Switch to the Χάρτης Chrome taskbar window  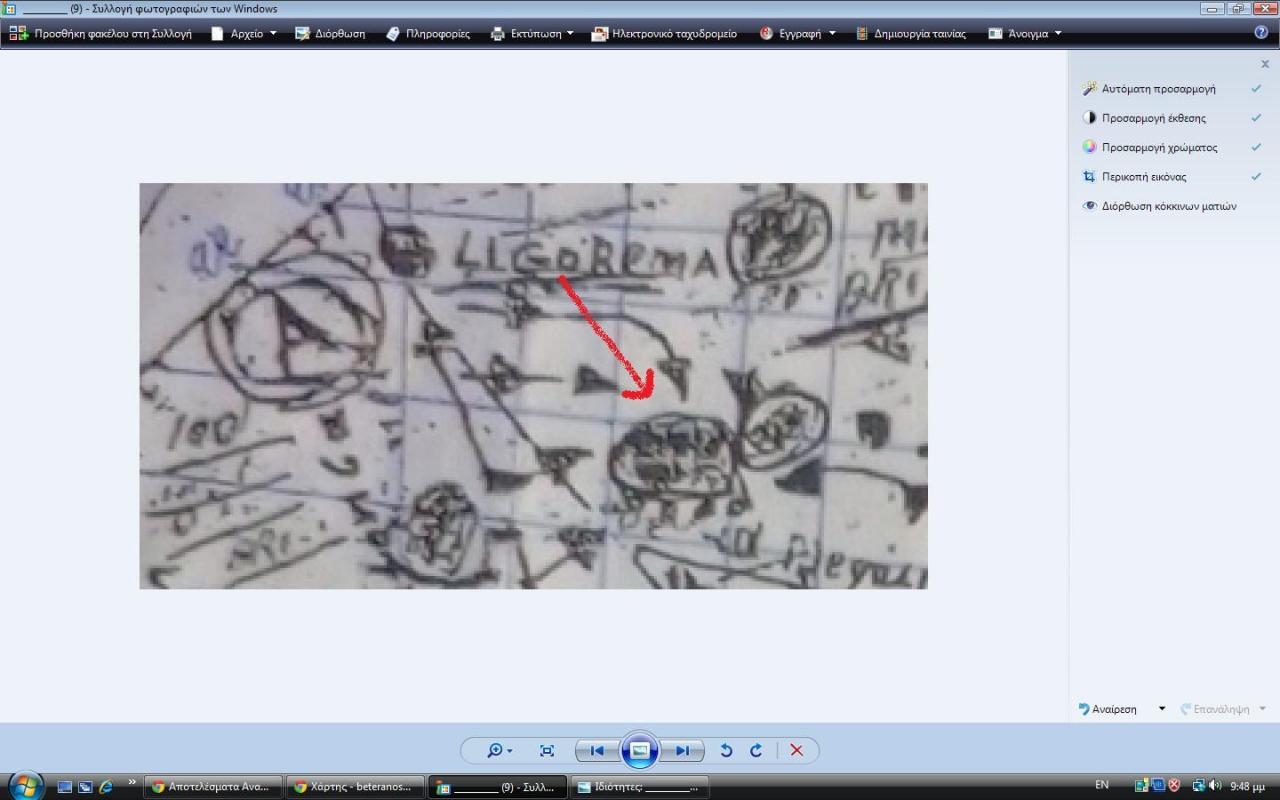[355, 786]
